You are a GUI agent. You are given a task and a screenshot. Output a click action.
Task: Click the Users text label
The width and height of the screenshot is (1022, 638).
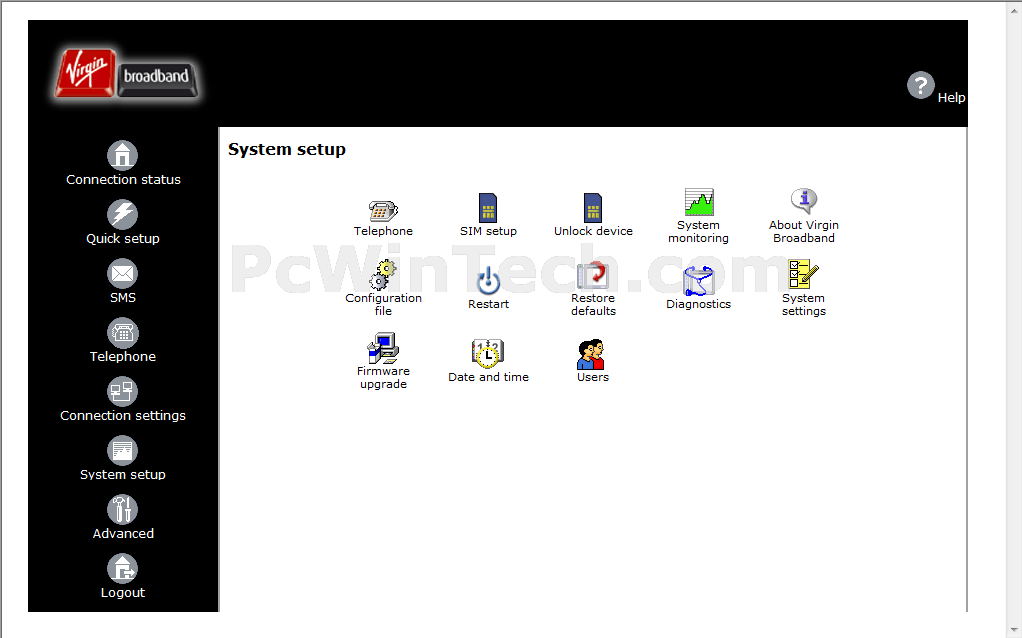[592, 377]
